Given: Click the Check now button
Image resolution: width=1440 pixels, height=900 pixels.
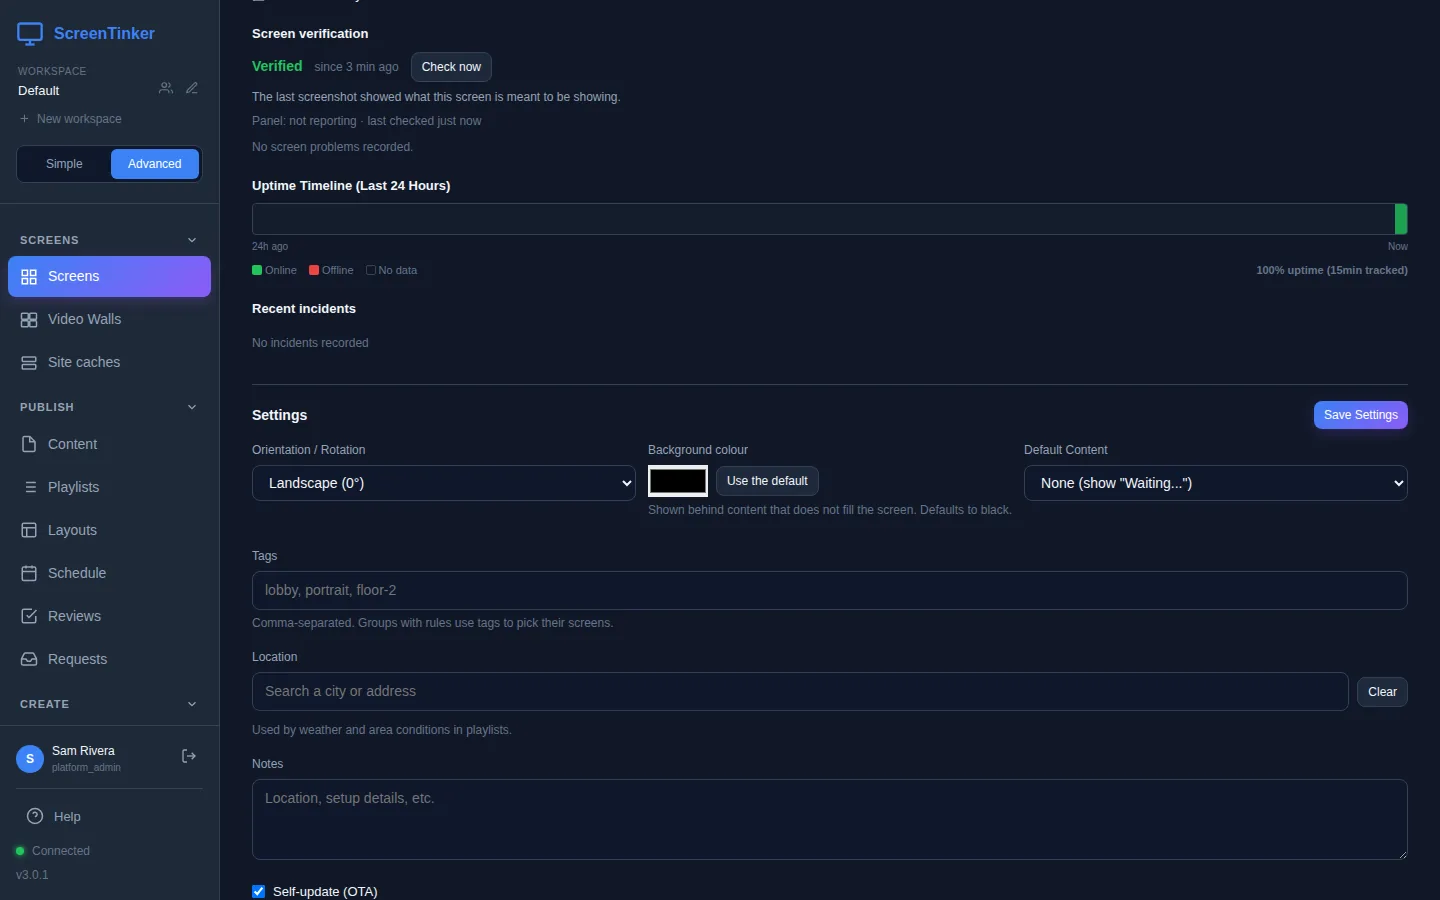Looking at the screenshot, I should 451,67.
